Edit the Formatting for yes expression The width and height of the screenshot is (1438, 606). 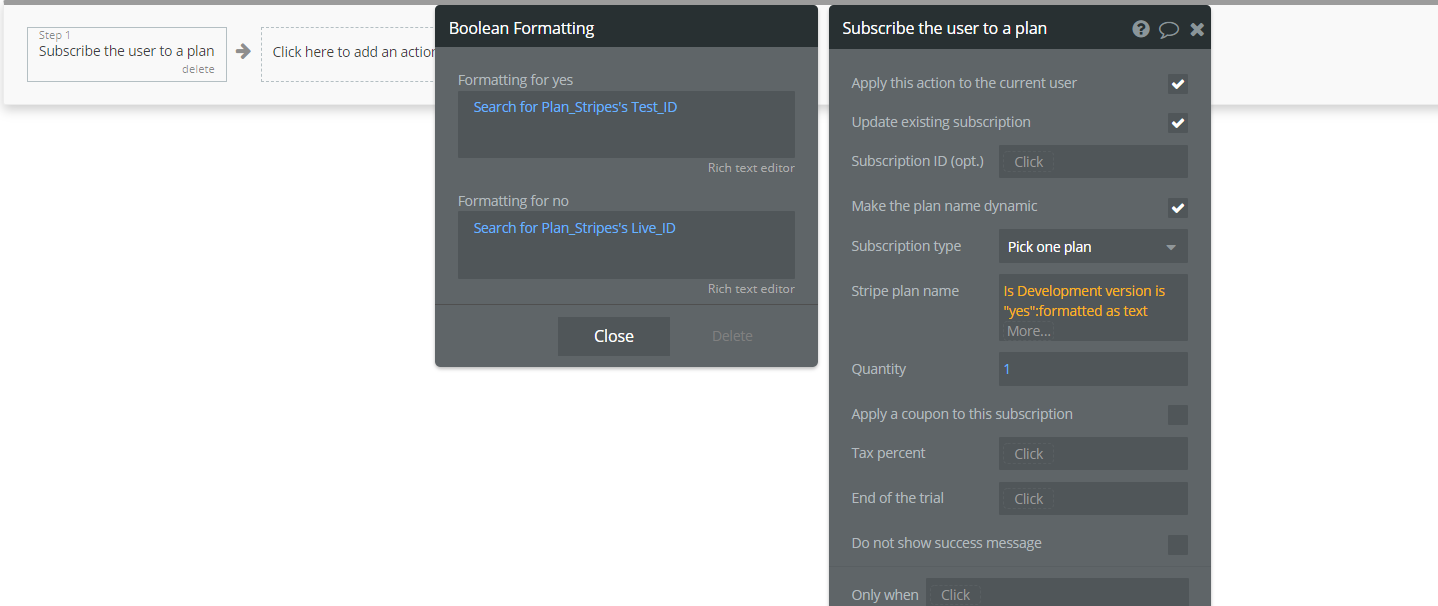point(626,124)
